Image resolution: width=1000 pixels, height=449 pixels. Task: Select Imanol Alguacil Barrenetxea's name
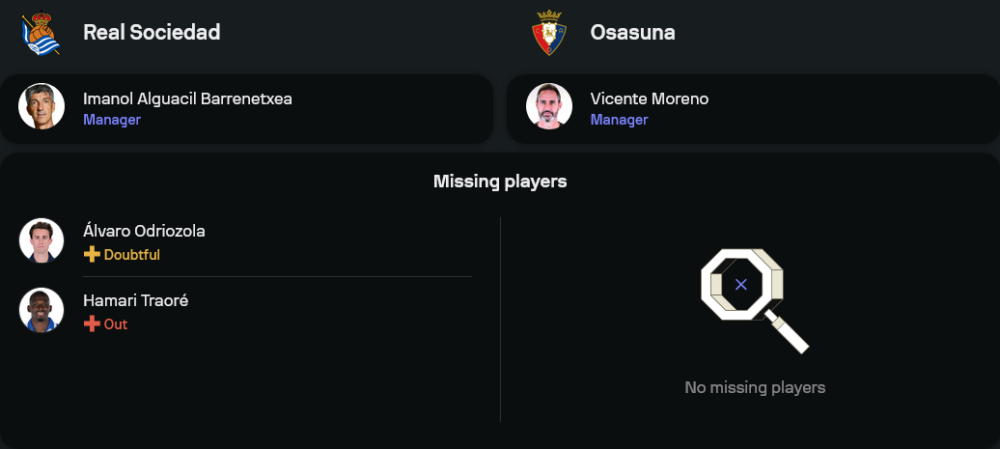[187, 99]
